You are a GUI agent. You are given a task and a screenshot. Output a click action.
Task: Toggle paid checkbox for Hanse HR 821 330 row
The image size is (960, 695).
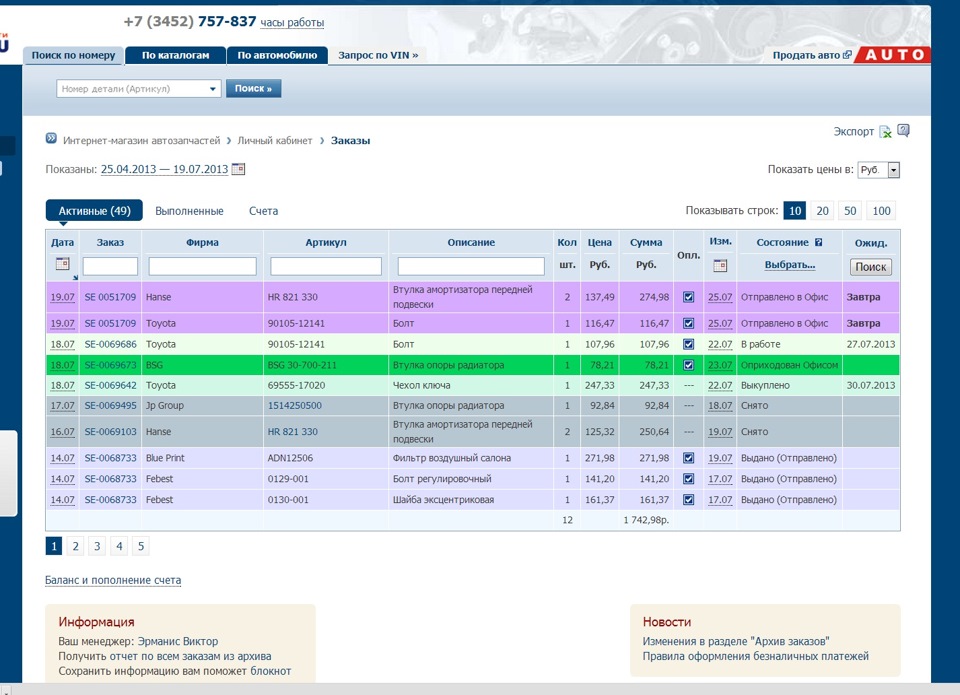pos(688,297)
